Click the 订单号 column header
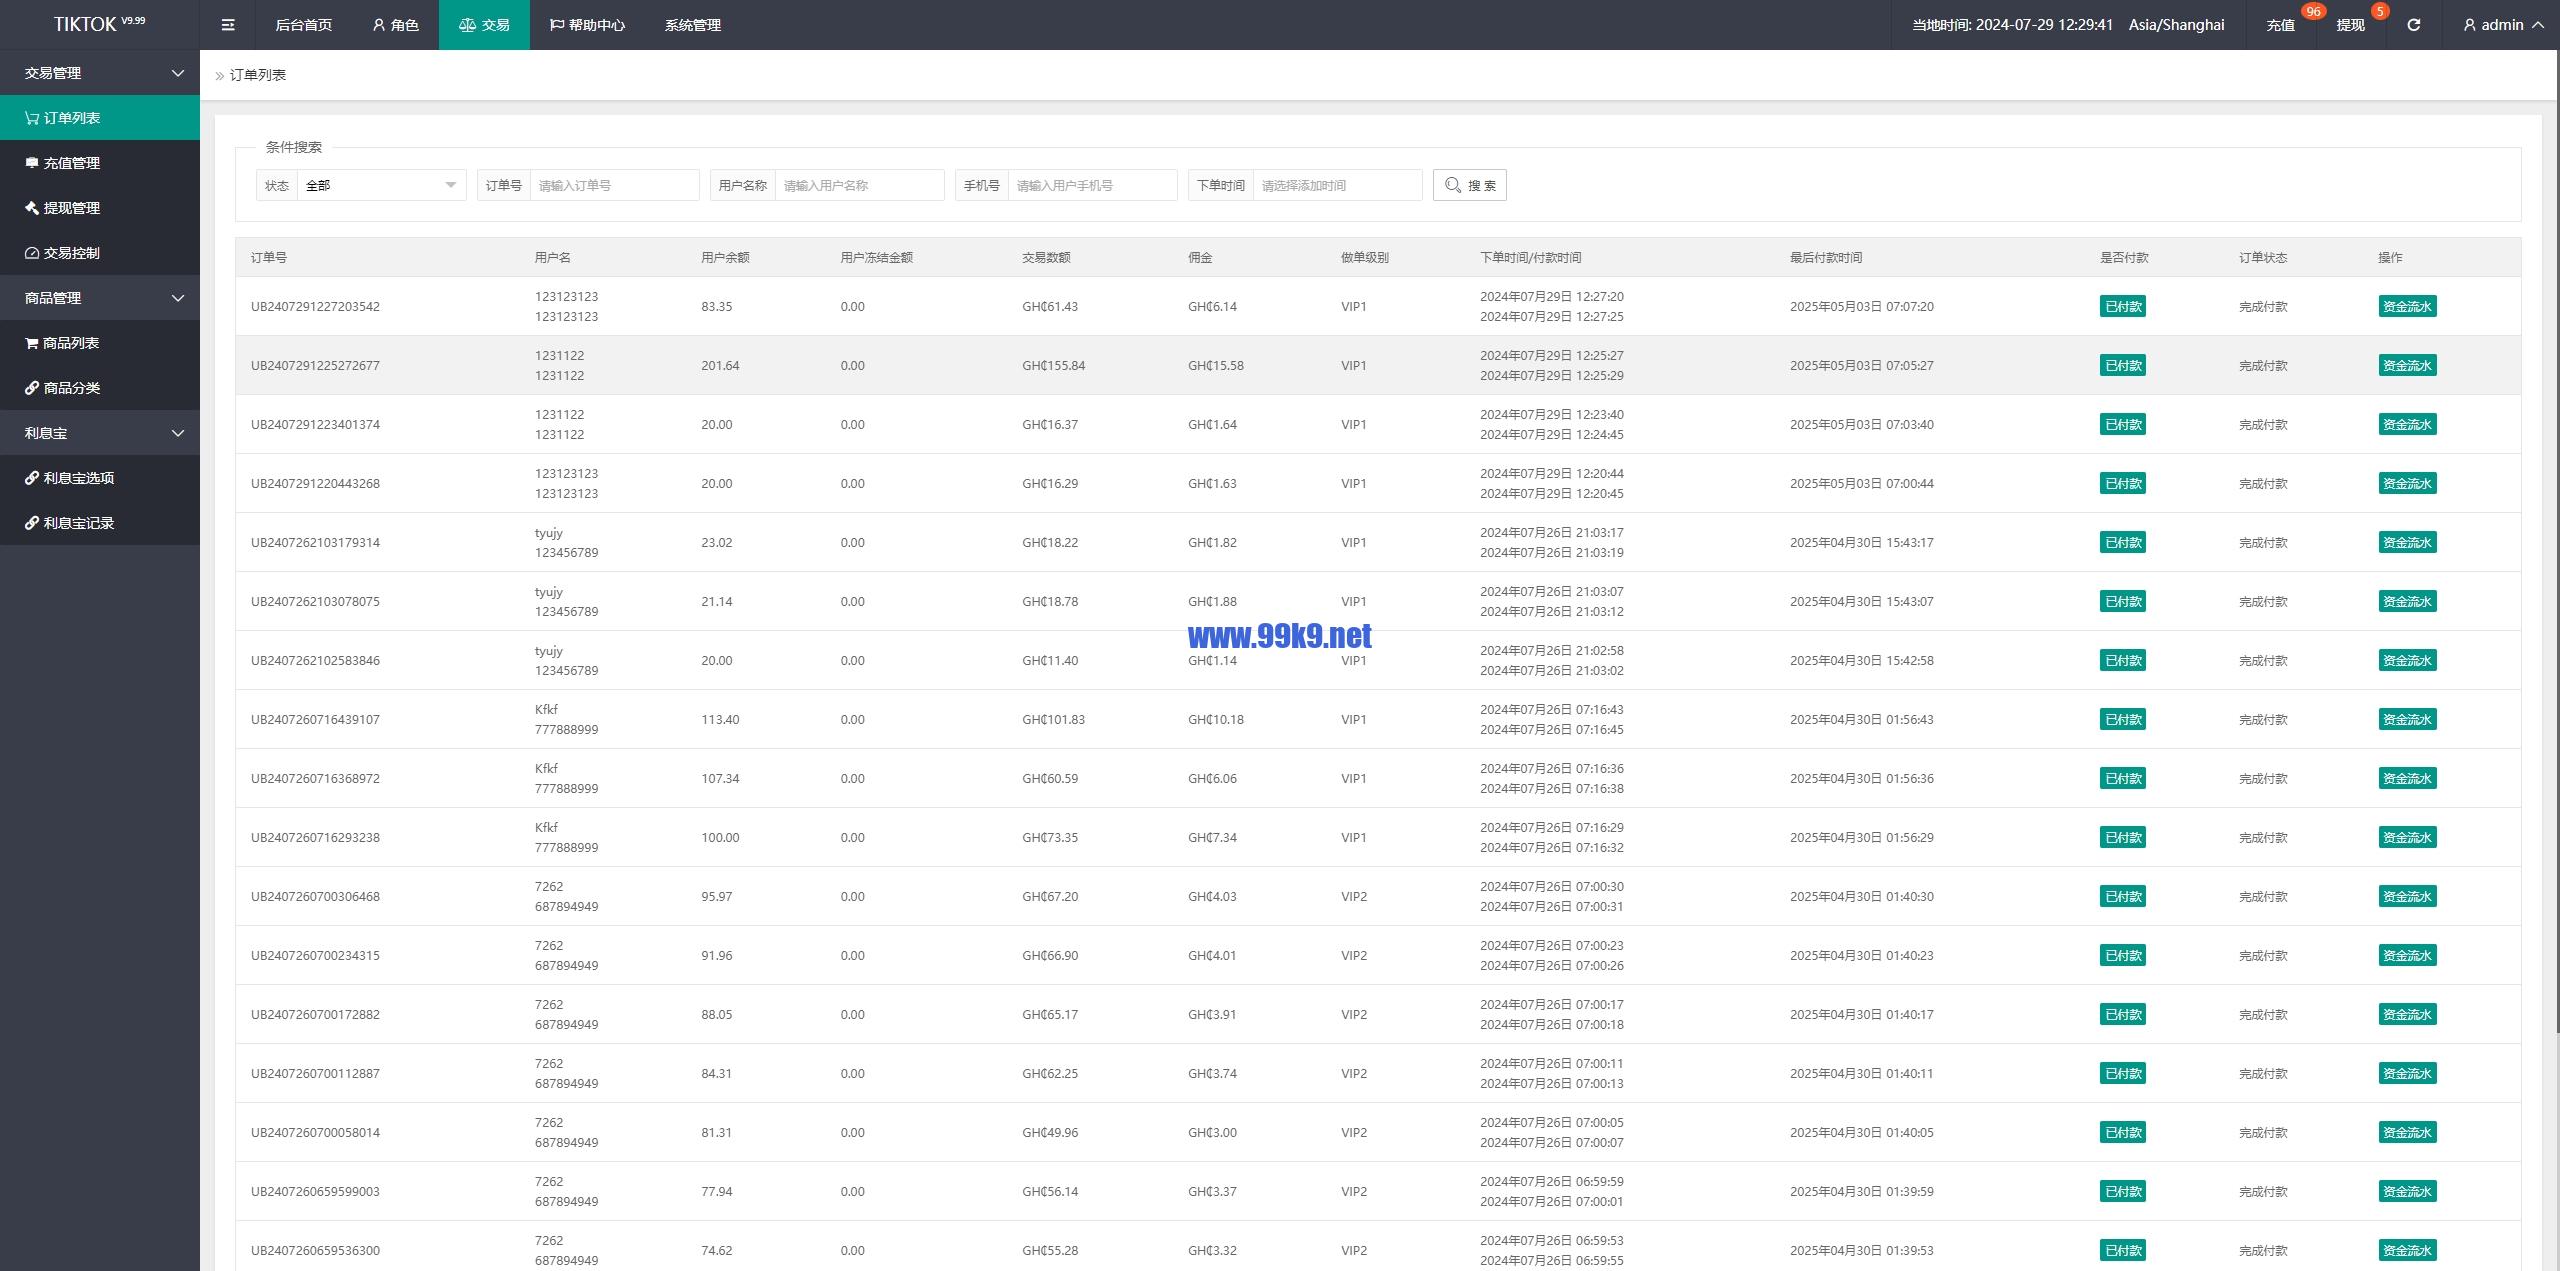The image size is (2560, 1271). click(x=268, y=258)
